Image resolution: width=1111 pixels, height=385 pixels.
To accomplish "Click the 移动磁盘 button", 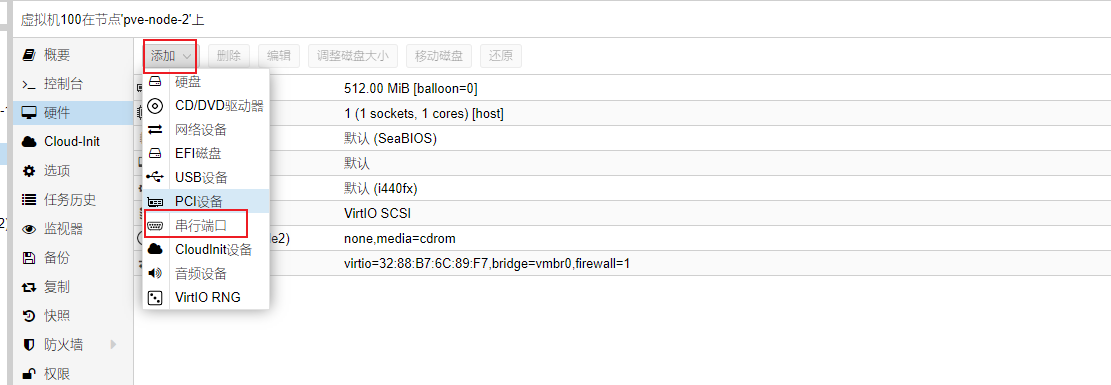I will click(439, 56).
